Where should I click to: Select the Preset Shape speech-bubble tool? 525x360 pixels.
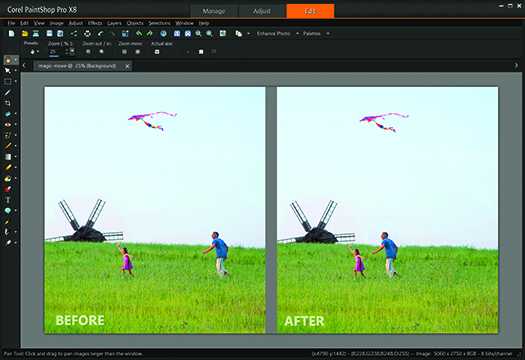[8, 211]
